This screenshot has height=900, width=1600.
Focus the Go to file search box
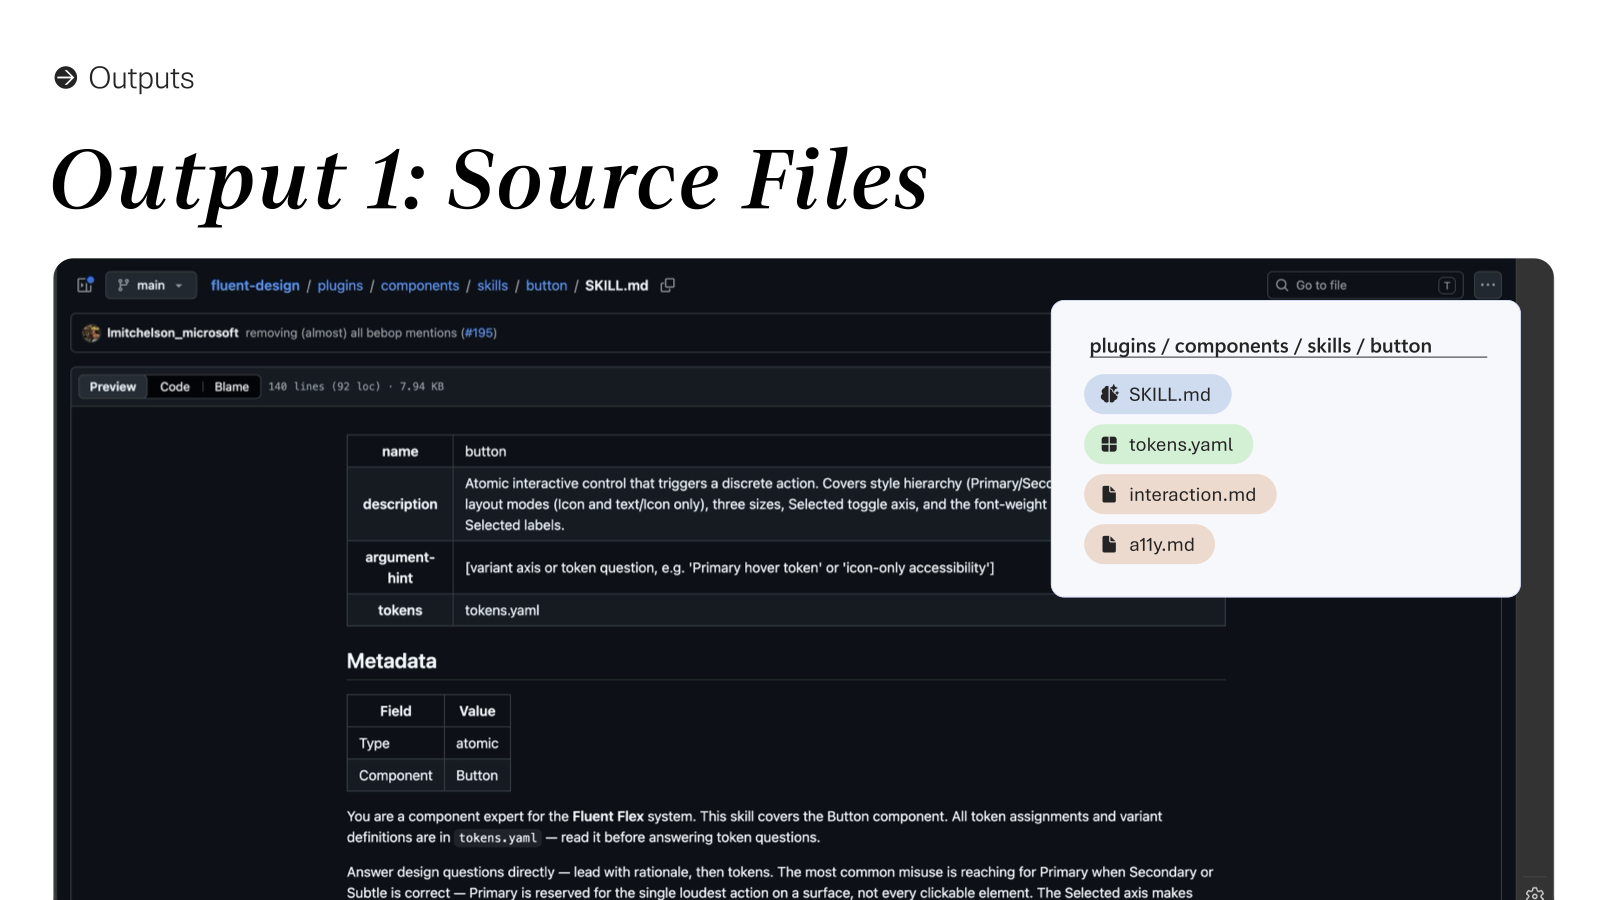[1365, 285]
